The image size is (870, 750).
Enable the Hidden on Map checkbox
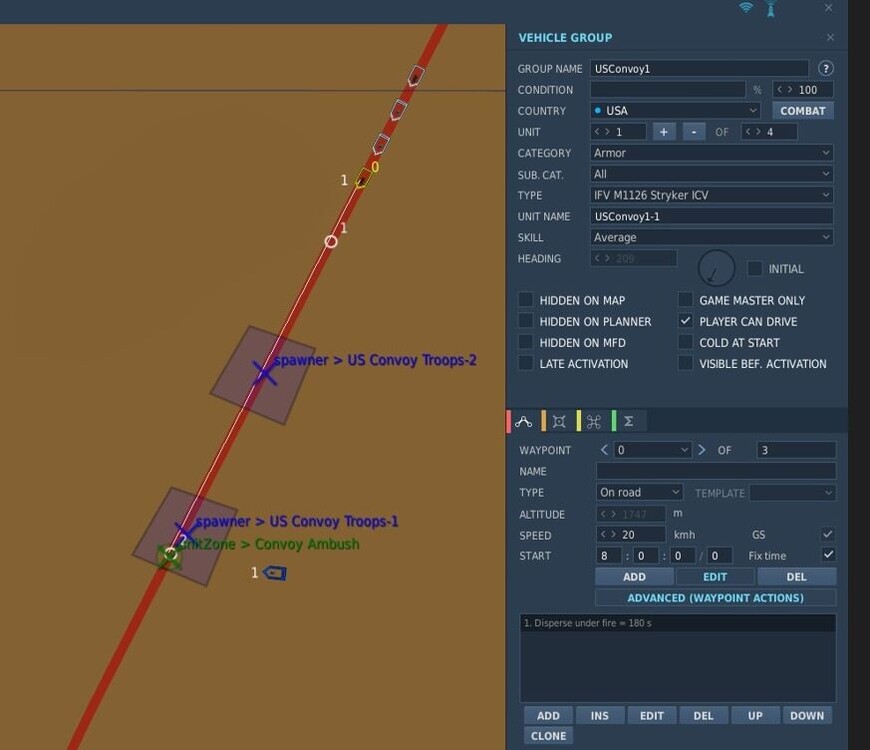tap(525, 300)
